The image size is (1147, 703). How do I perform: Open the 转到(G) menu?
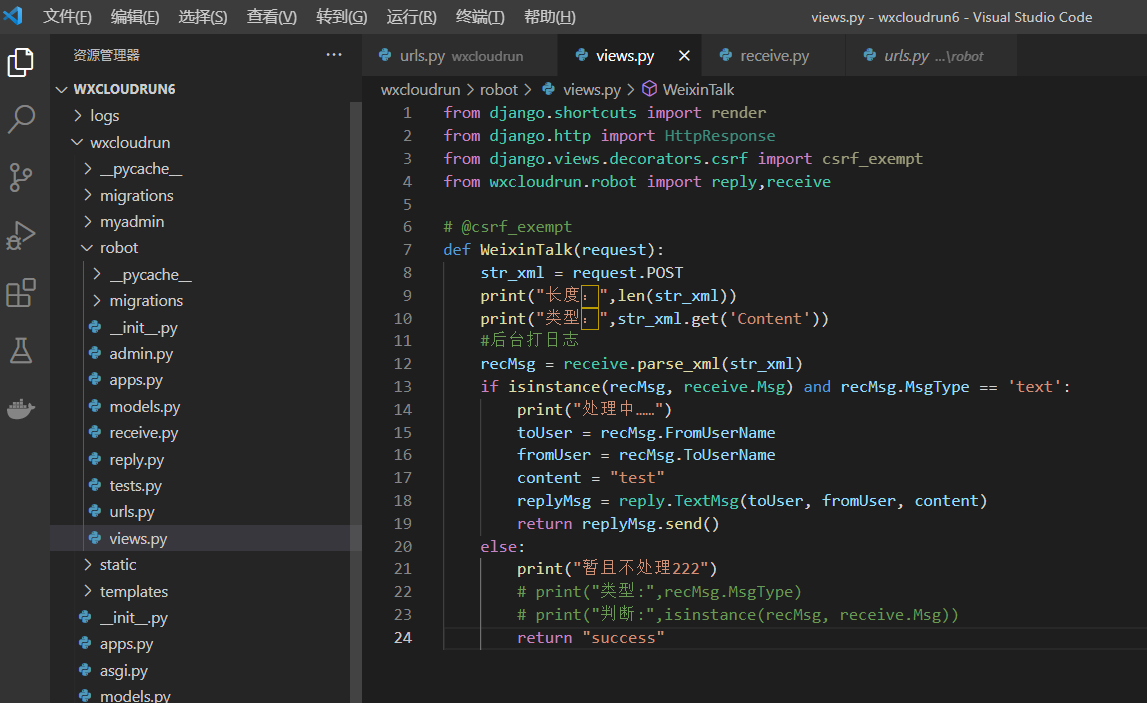[x=342, y=17]
